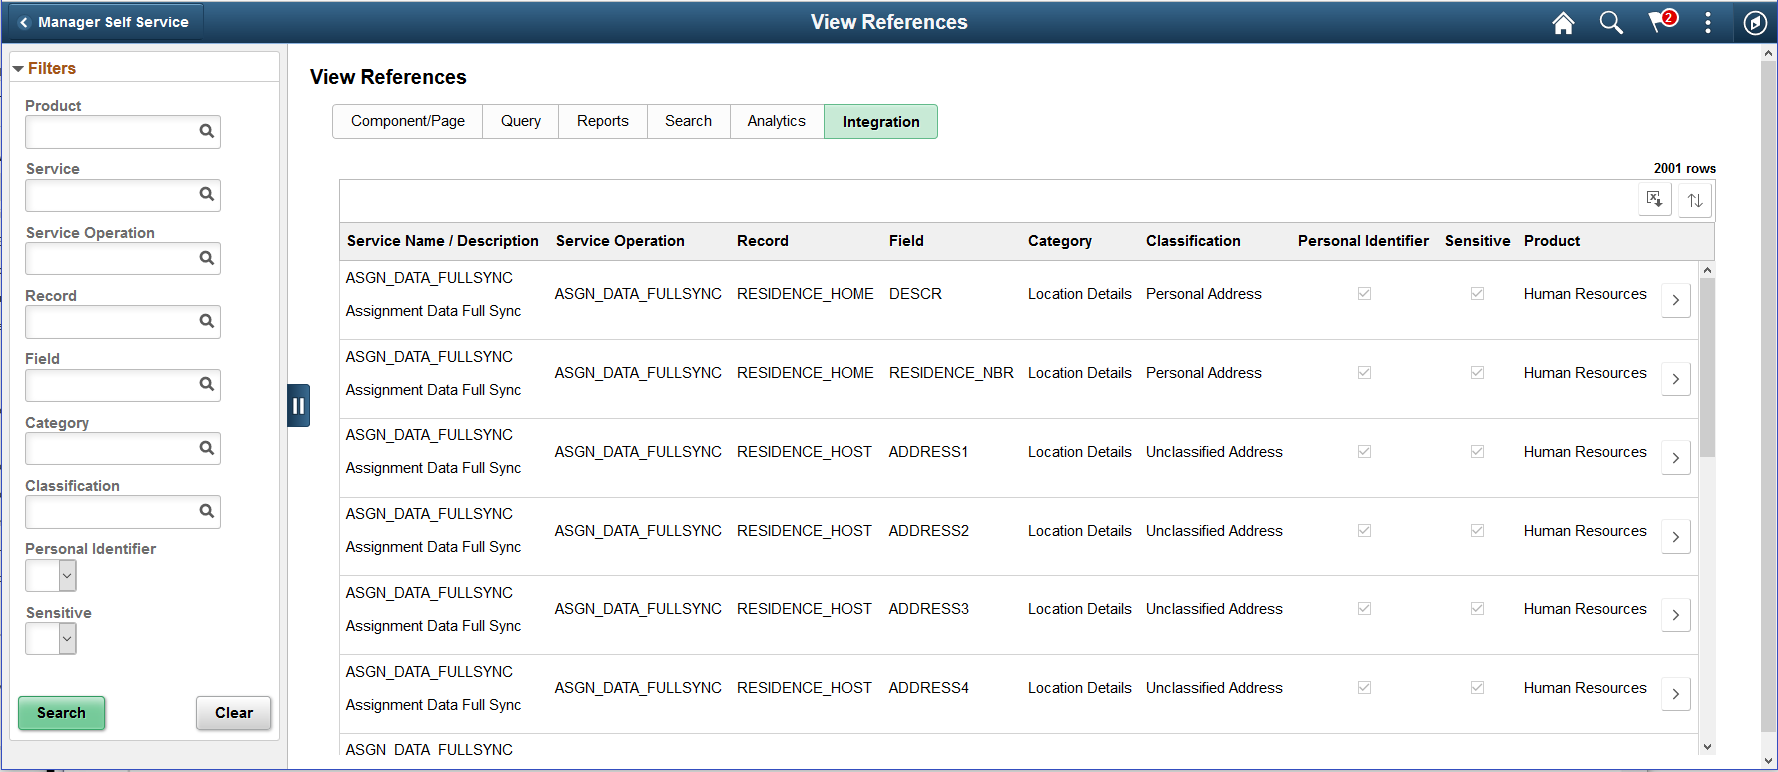The width and height of the screenshot is (1778, 772).
Task: Click the Service lookup magnifier
Action: [207, 194]
